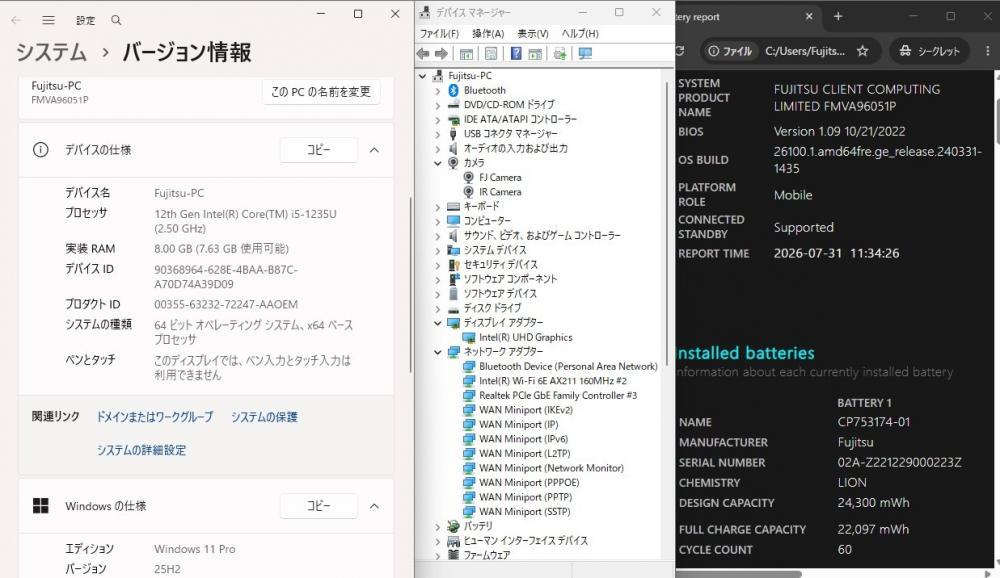Click the Settings search magnifier icon
1000x578 pixels.
116,20
